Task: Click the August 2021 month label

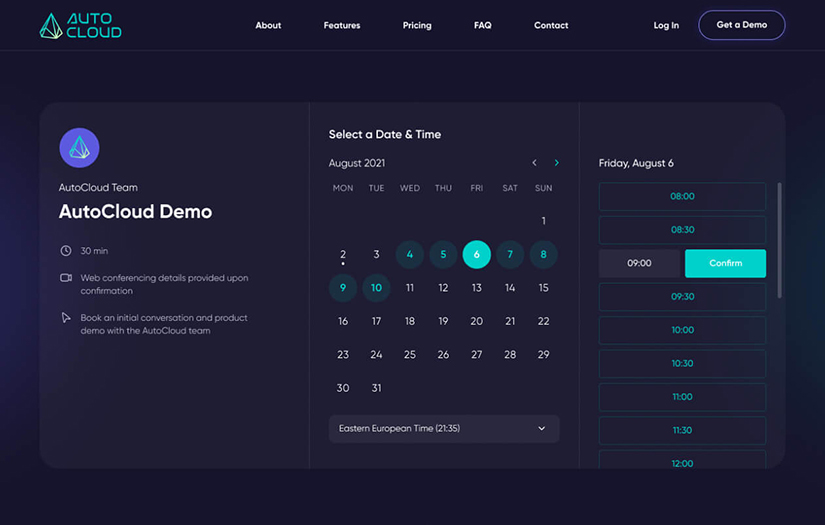Action: pos(357,163)
